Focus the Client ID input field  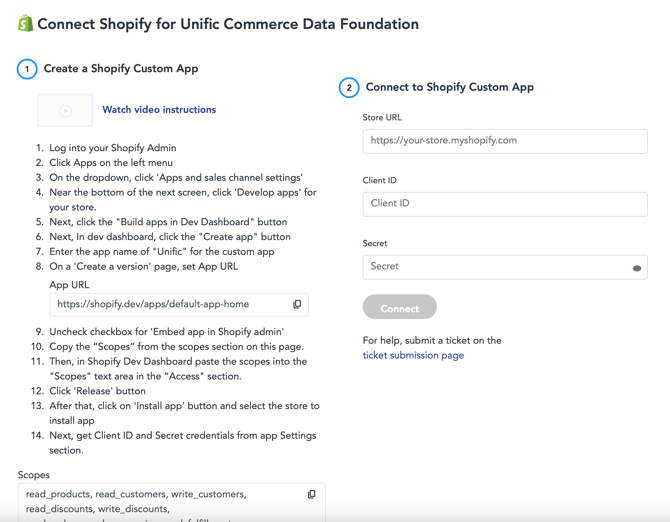(505, 204)
